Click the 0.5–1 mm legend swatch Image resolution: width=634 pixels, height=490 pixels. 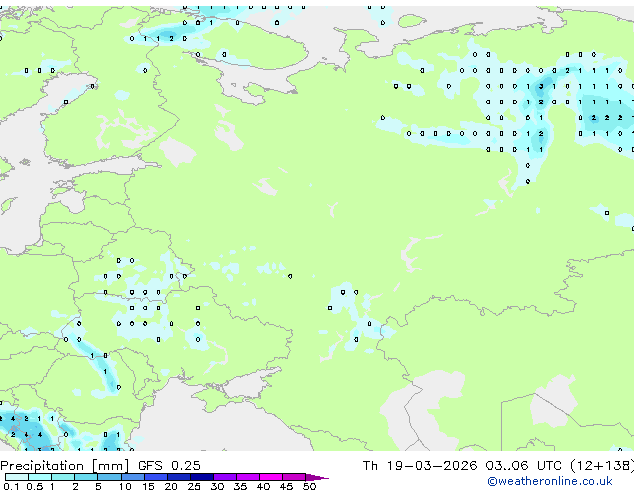40,477
